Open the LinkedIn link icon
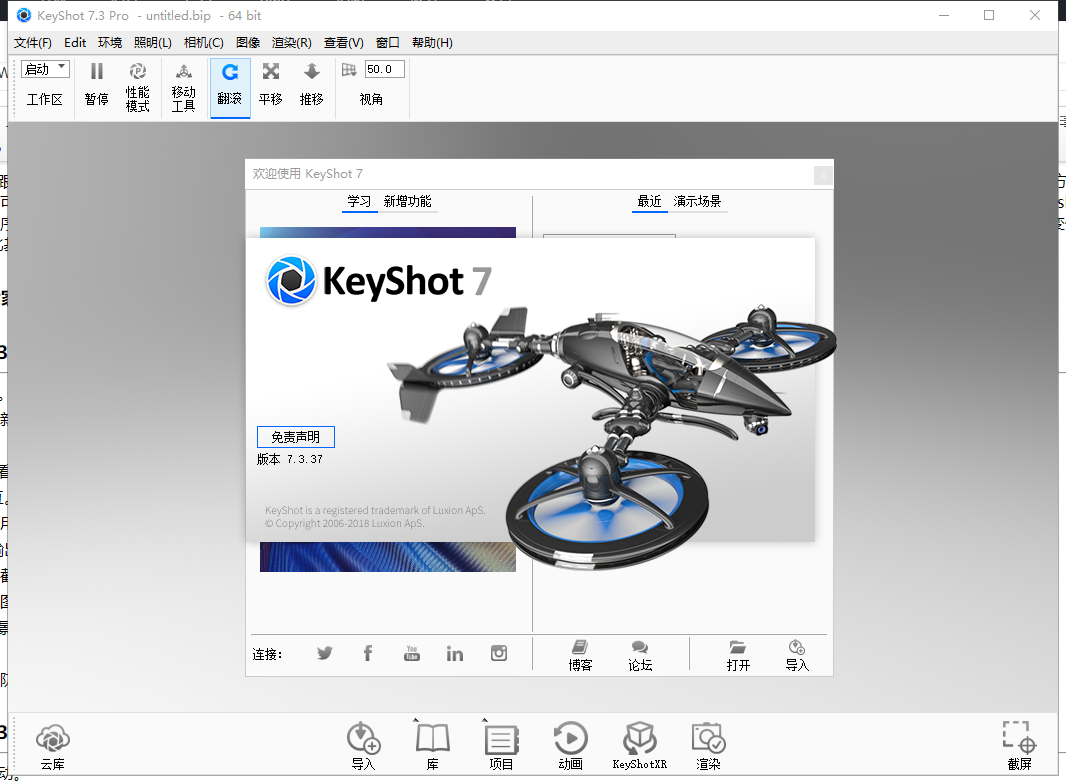 pos(455,653)
